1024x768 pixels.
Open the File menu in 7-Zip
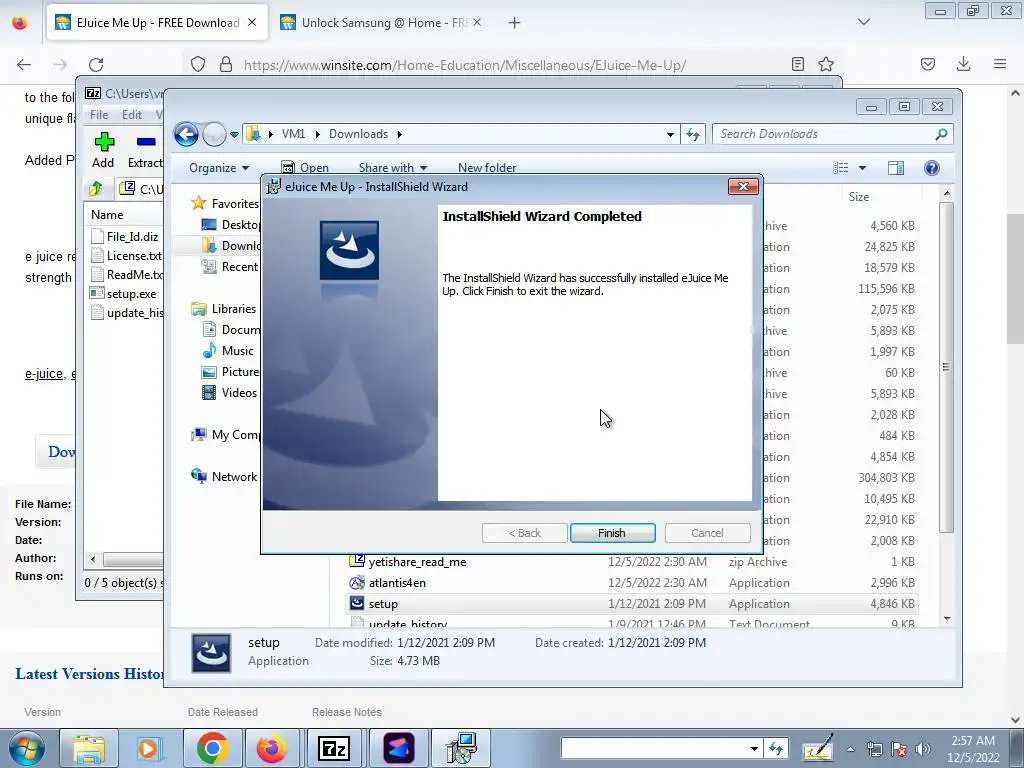(99, 115)
